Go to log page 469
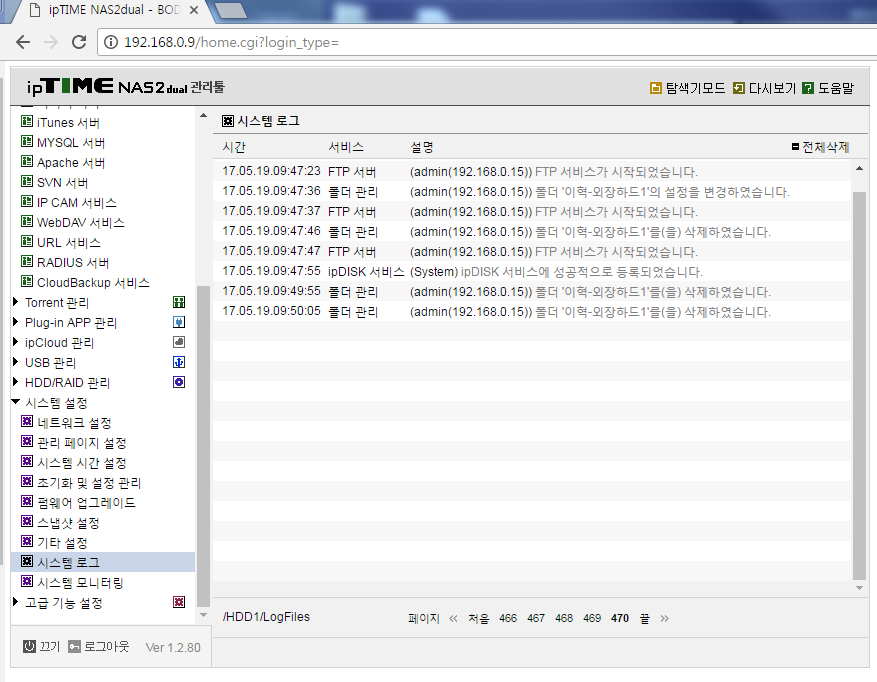 592,618
